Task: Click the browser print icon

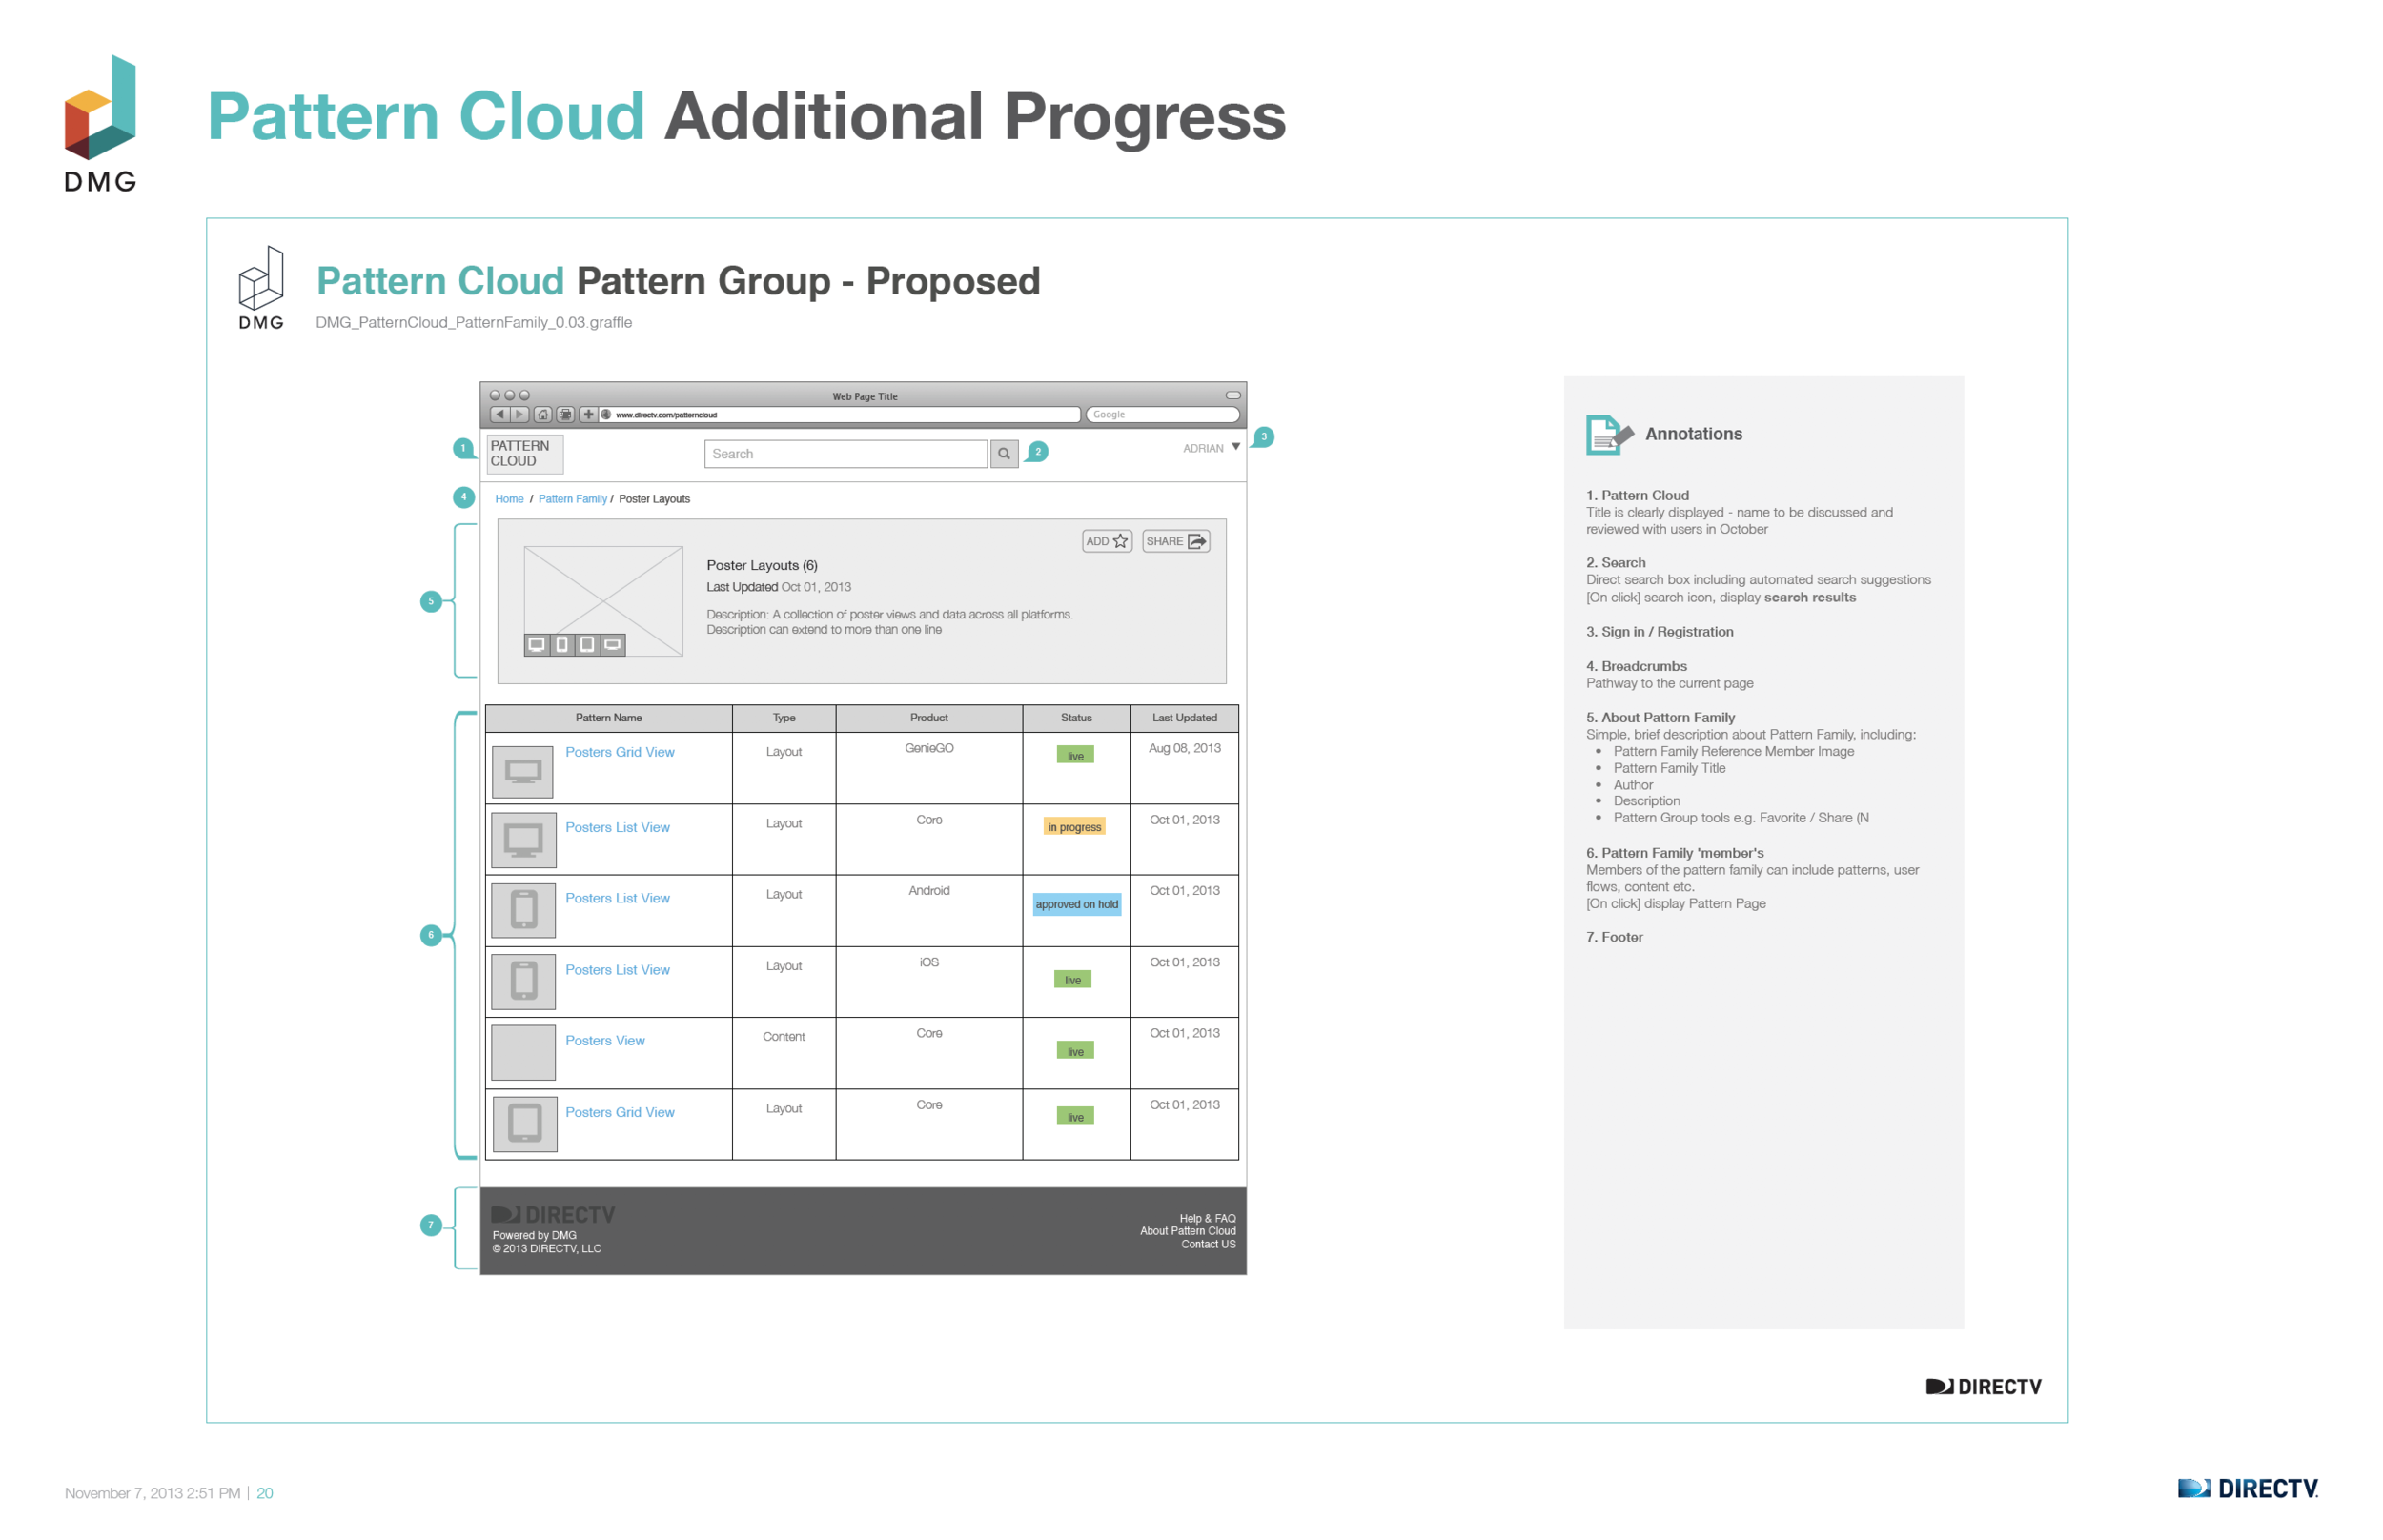Action: [565, 414]
